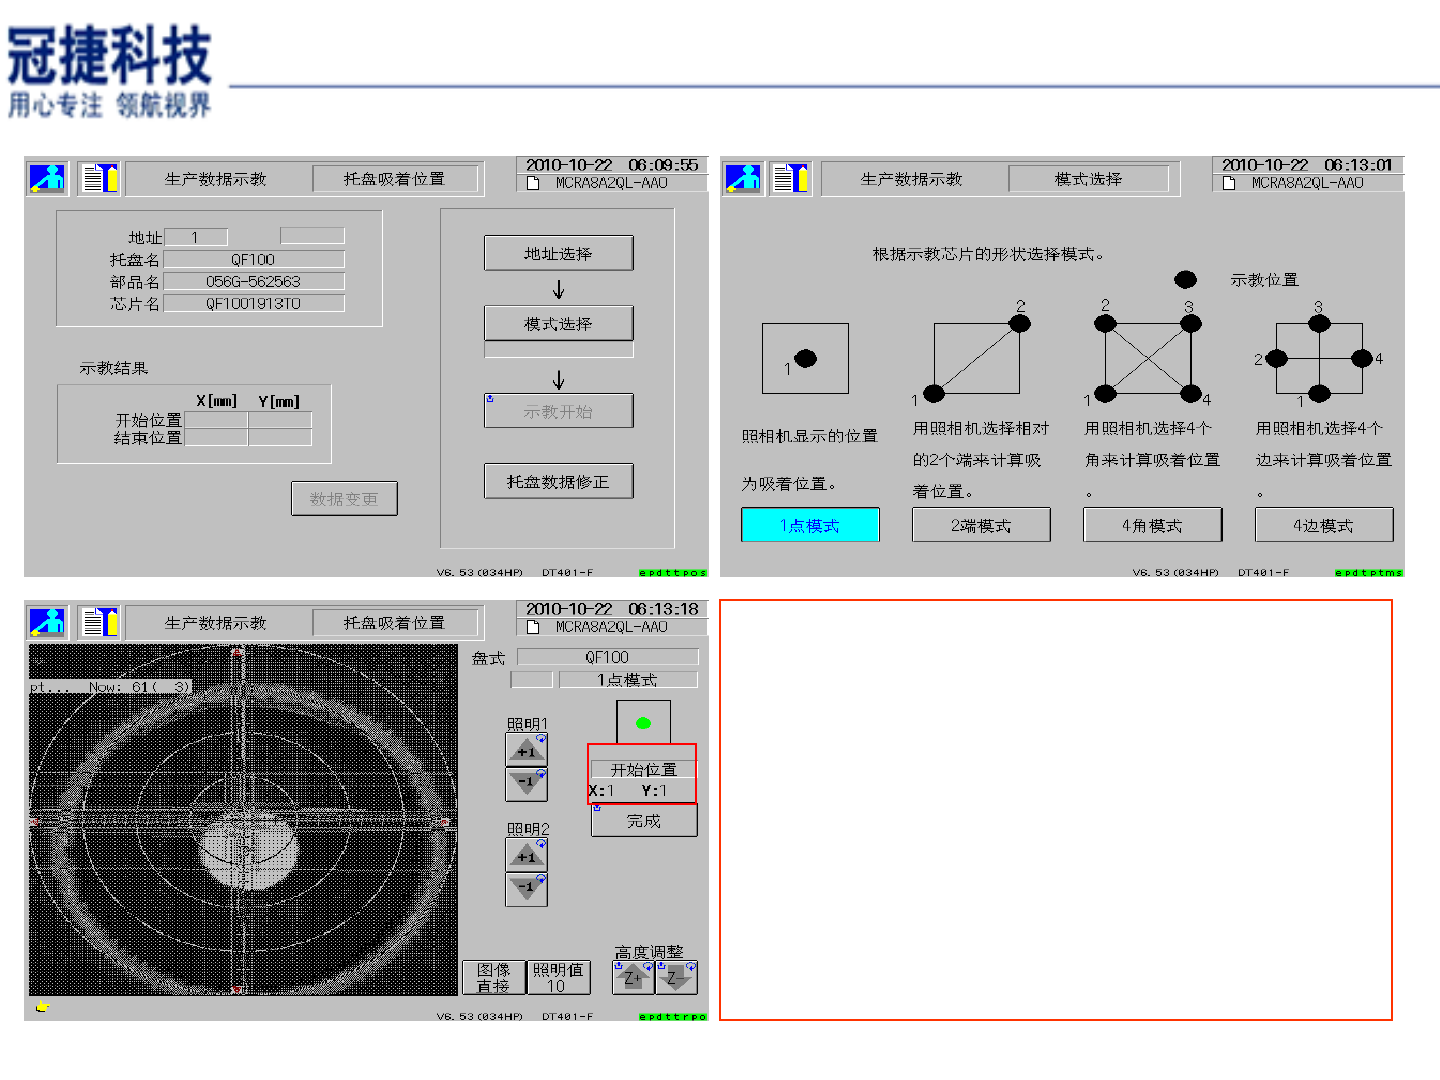Click the green epdttpos status label
This screenshot has height=1080, width=1440.
[673, 573]
